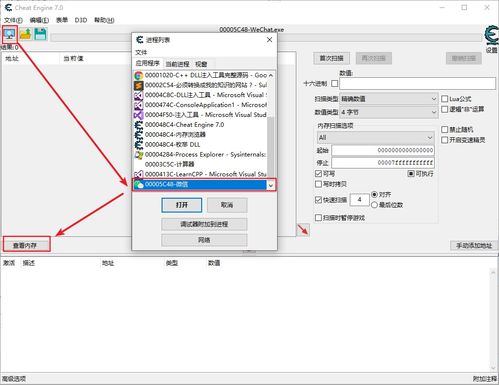This screenshot has height=385, width=499.
Task: Select the Chrome DLL注入工具 process entry
Action: click(x=203, y=75)
